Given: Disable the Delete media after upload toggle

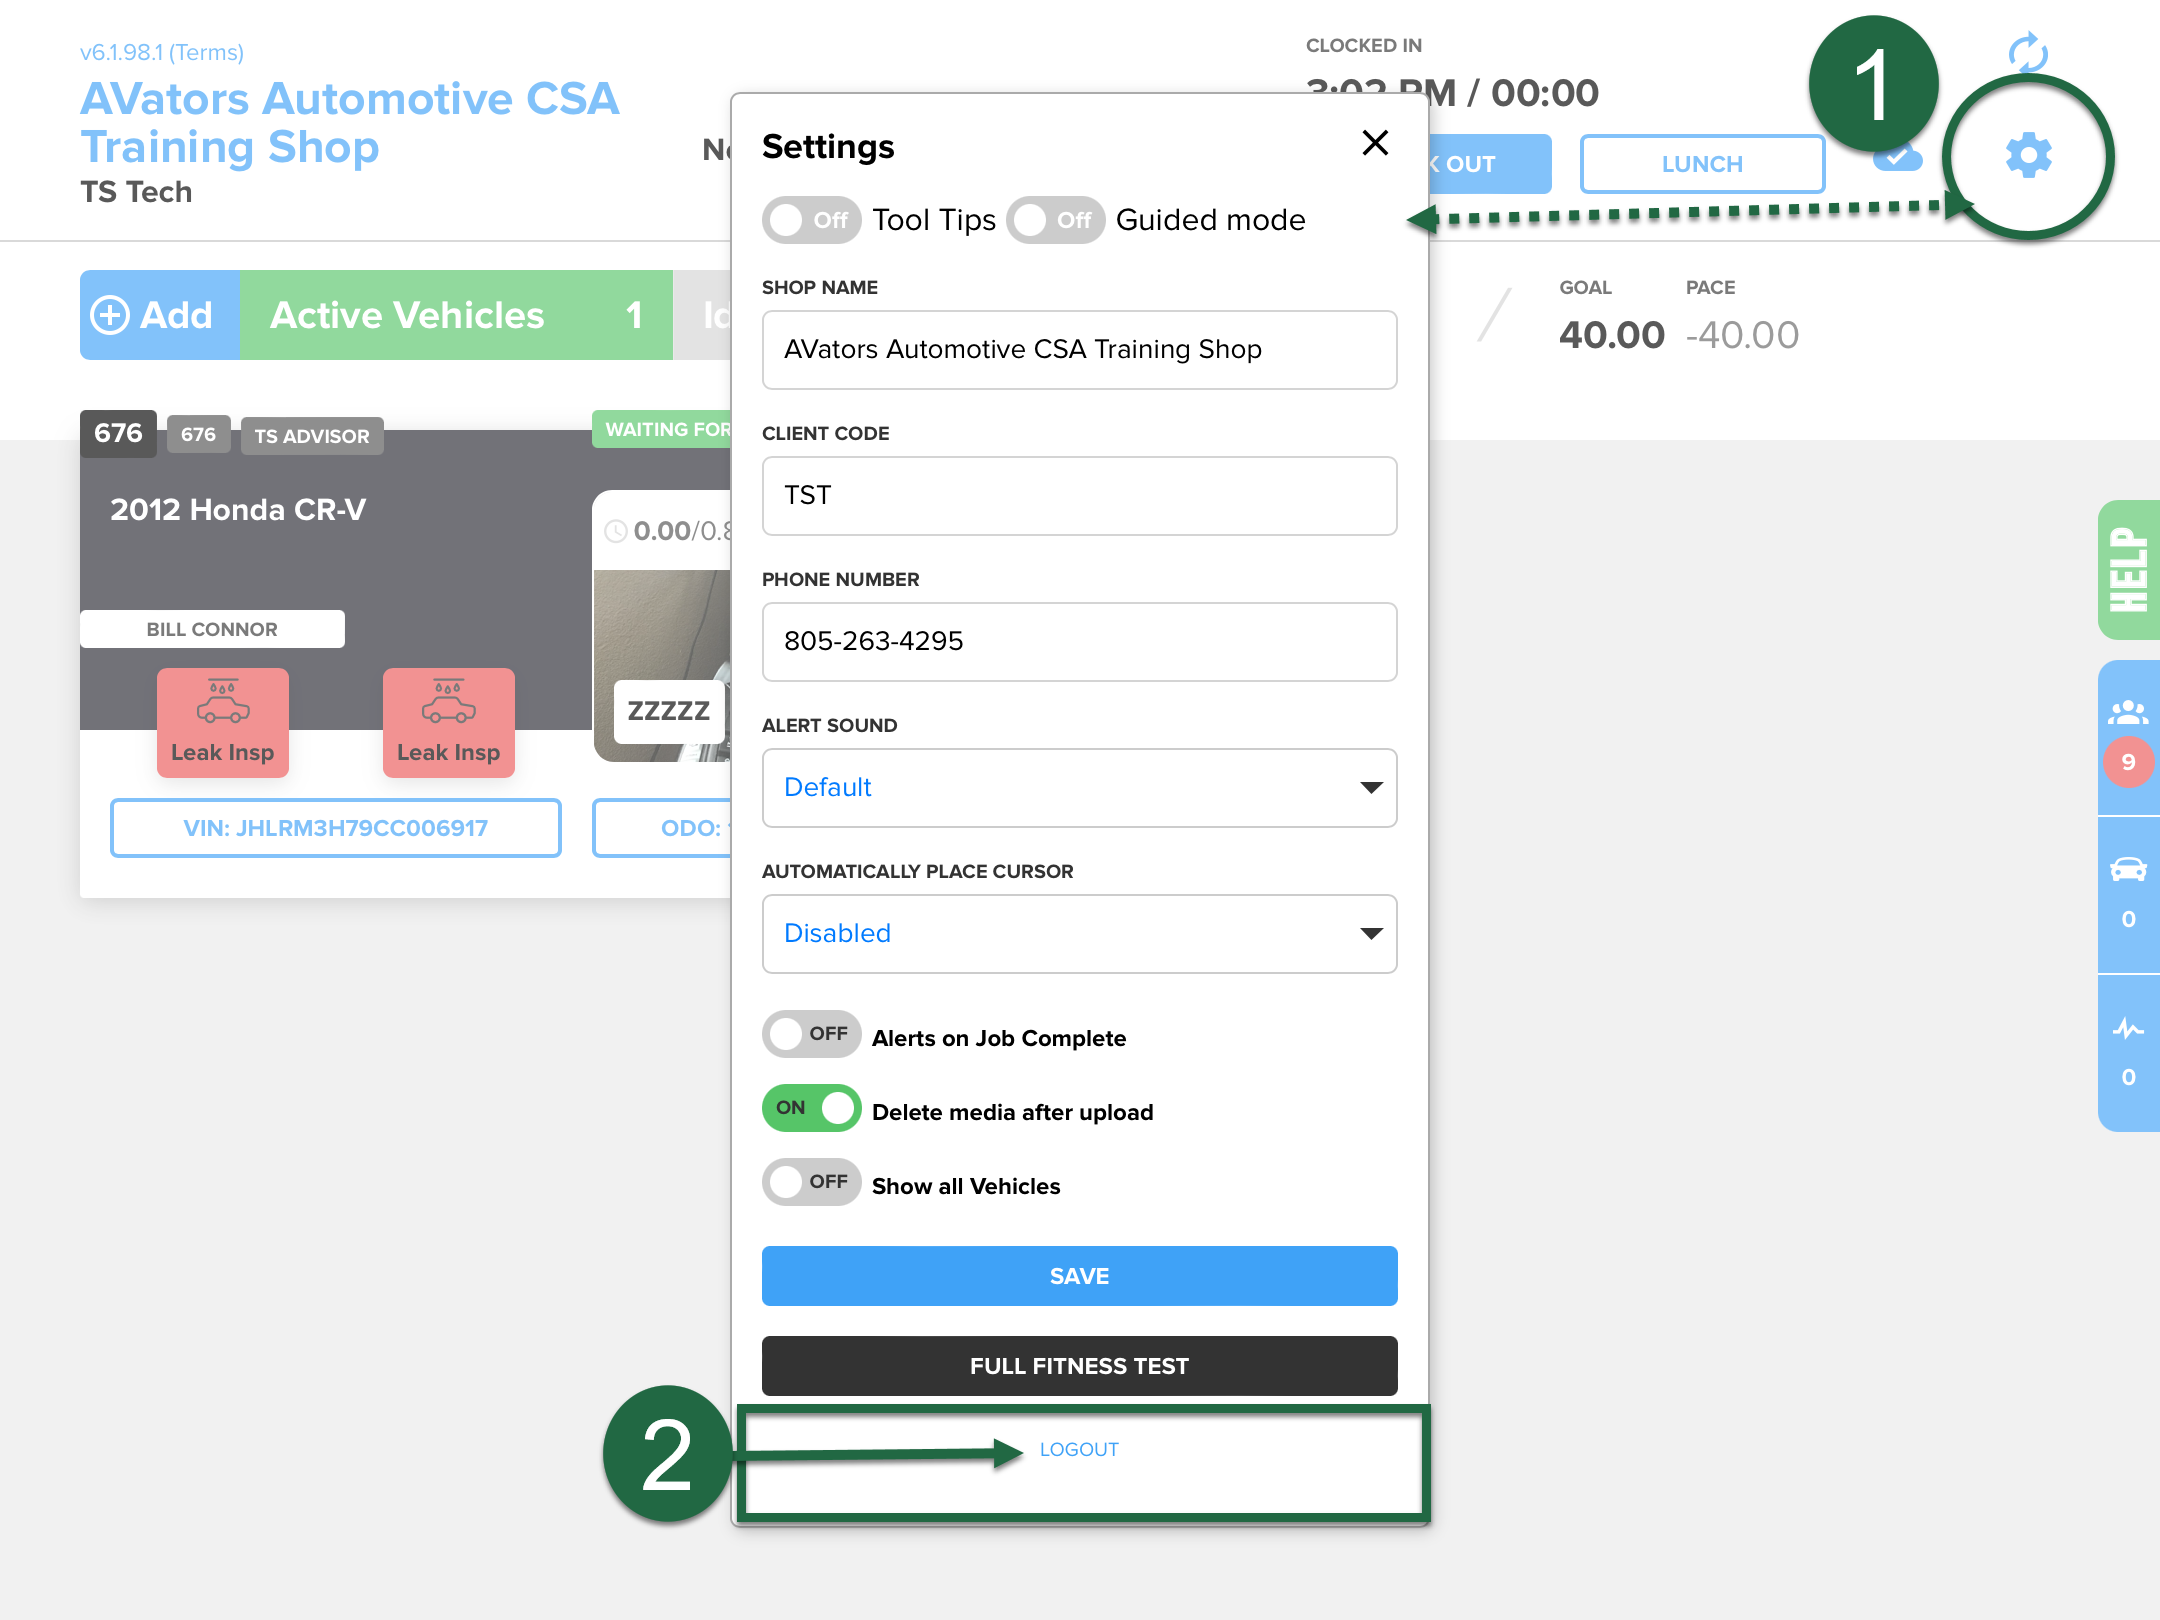Looking at the screenshot, I should pos(811,1108).
